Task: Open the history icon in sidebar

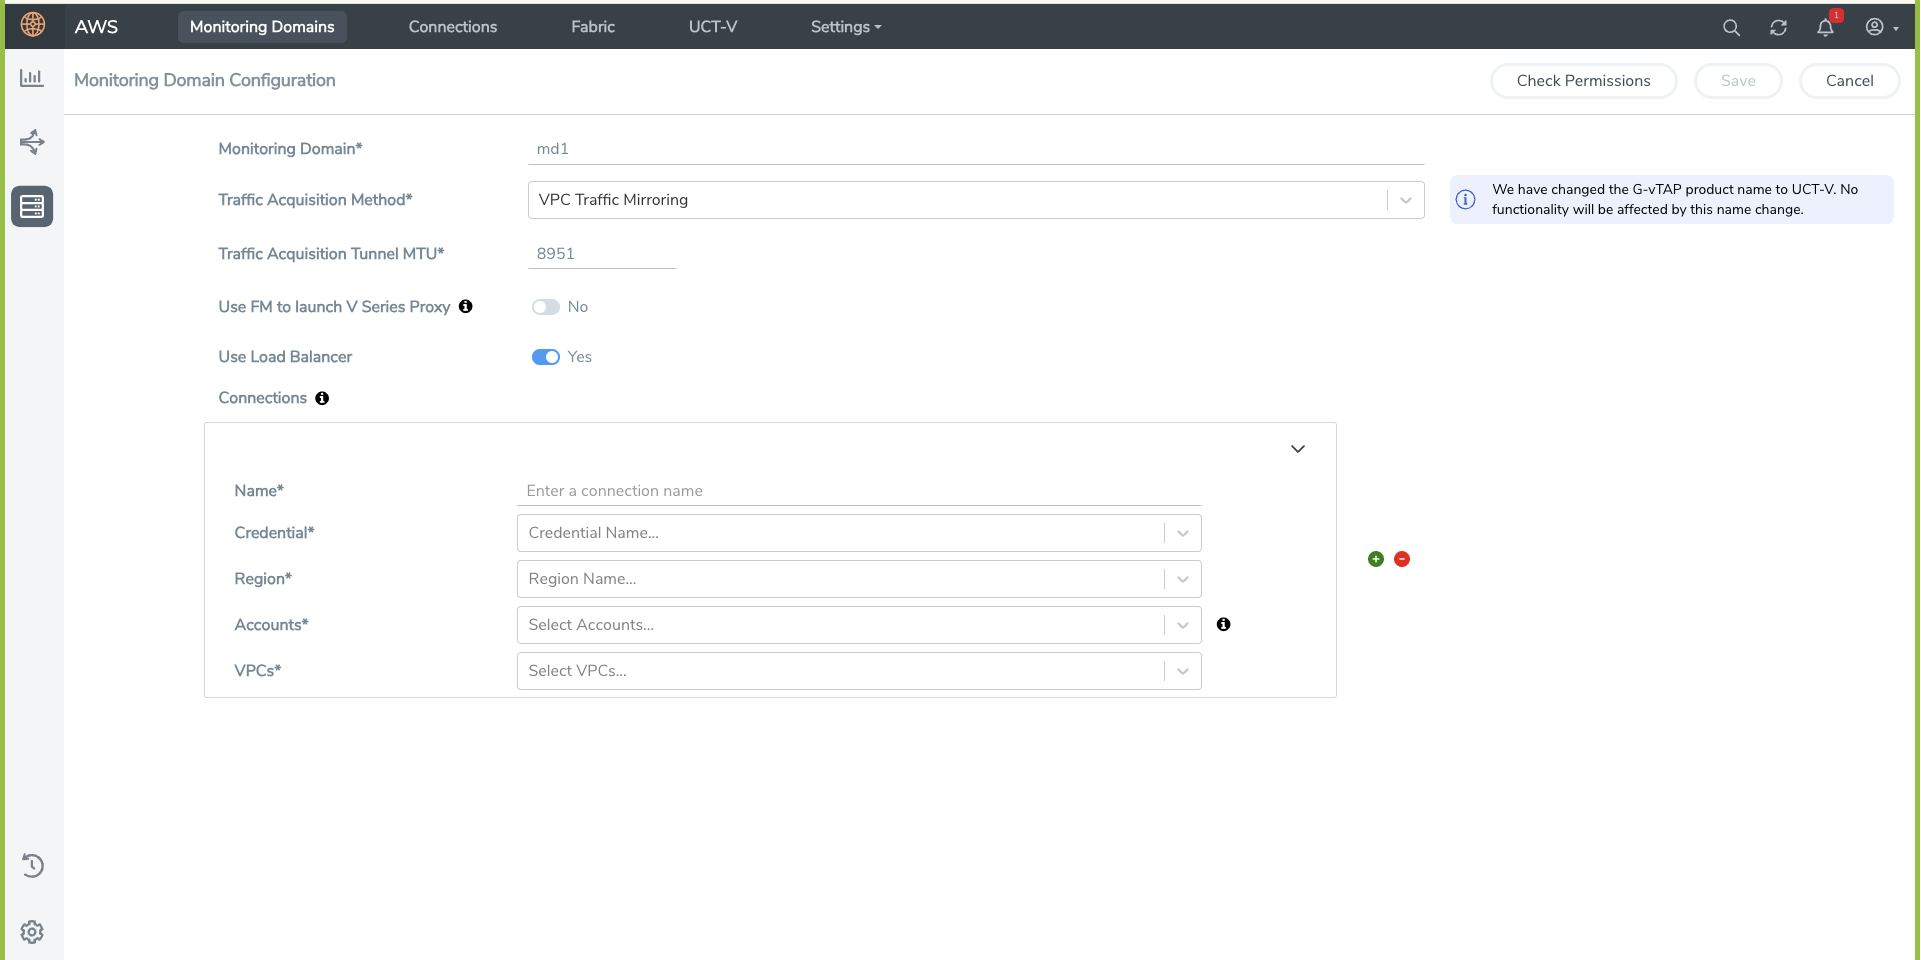Action: tap(32, 865)
